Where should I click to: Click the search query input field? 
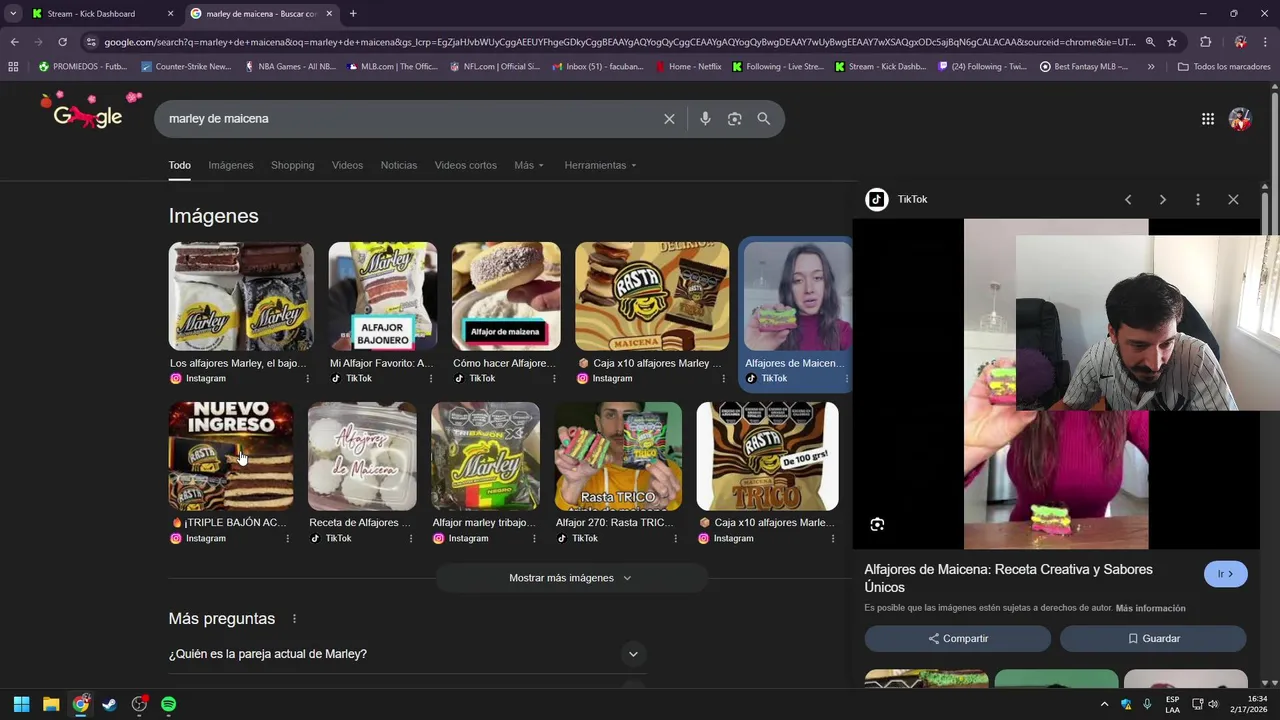point(410,119)
